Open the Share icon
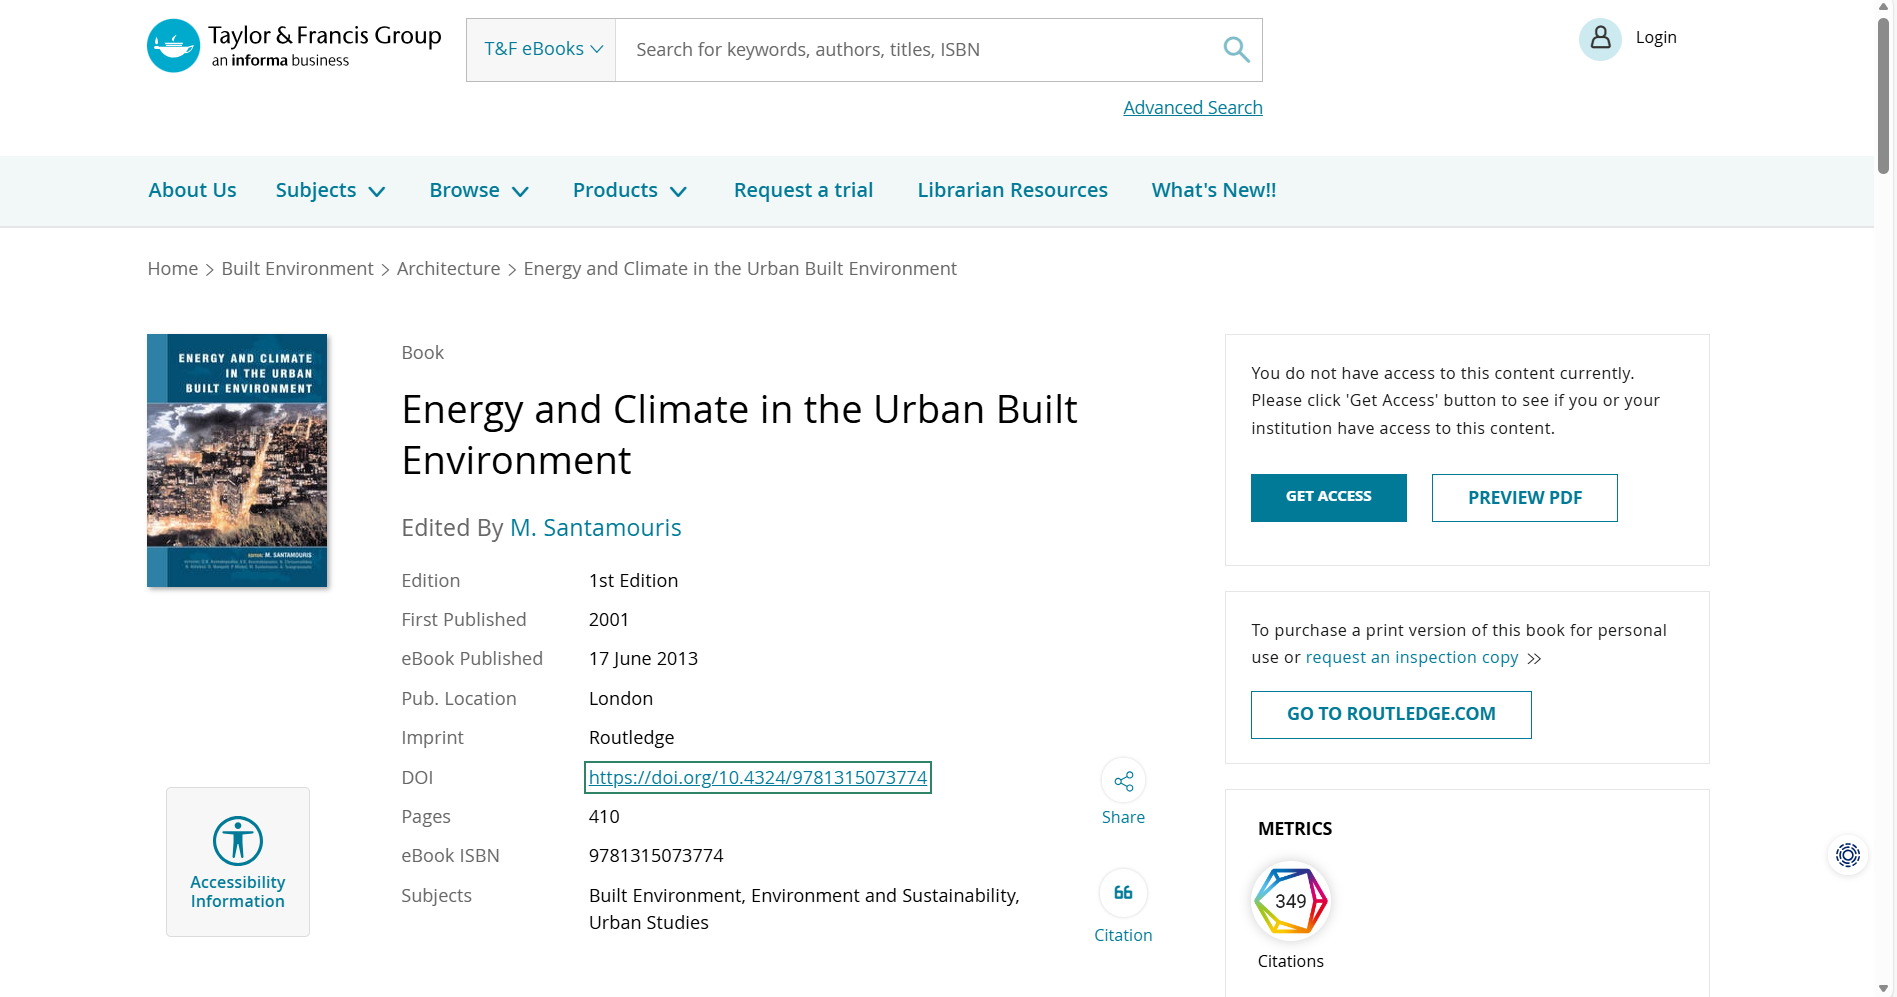 [x=1123, y=781]
